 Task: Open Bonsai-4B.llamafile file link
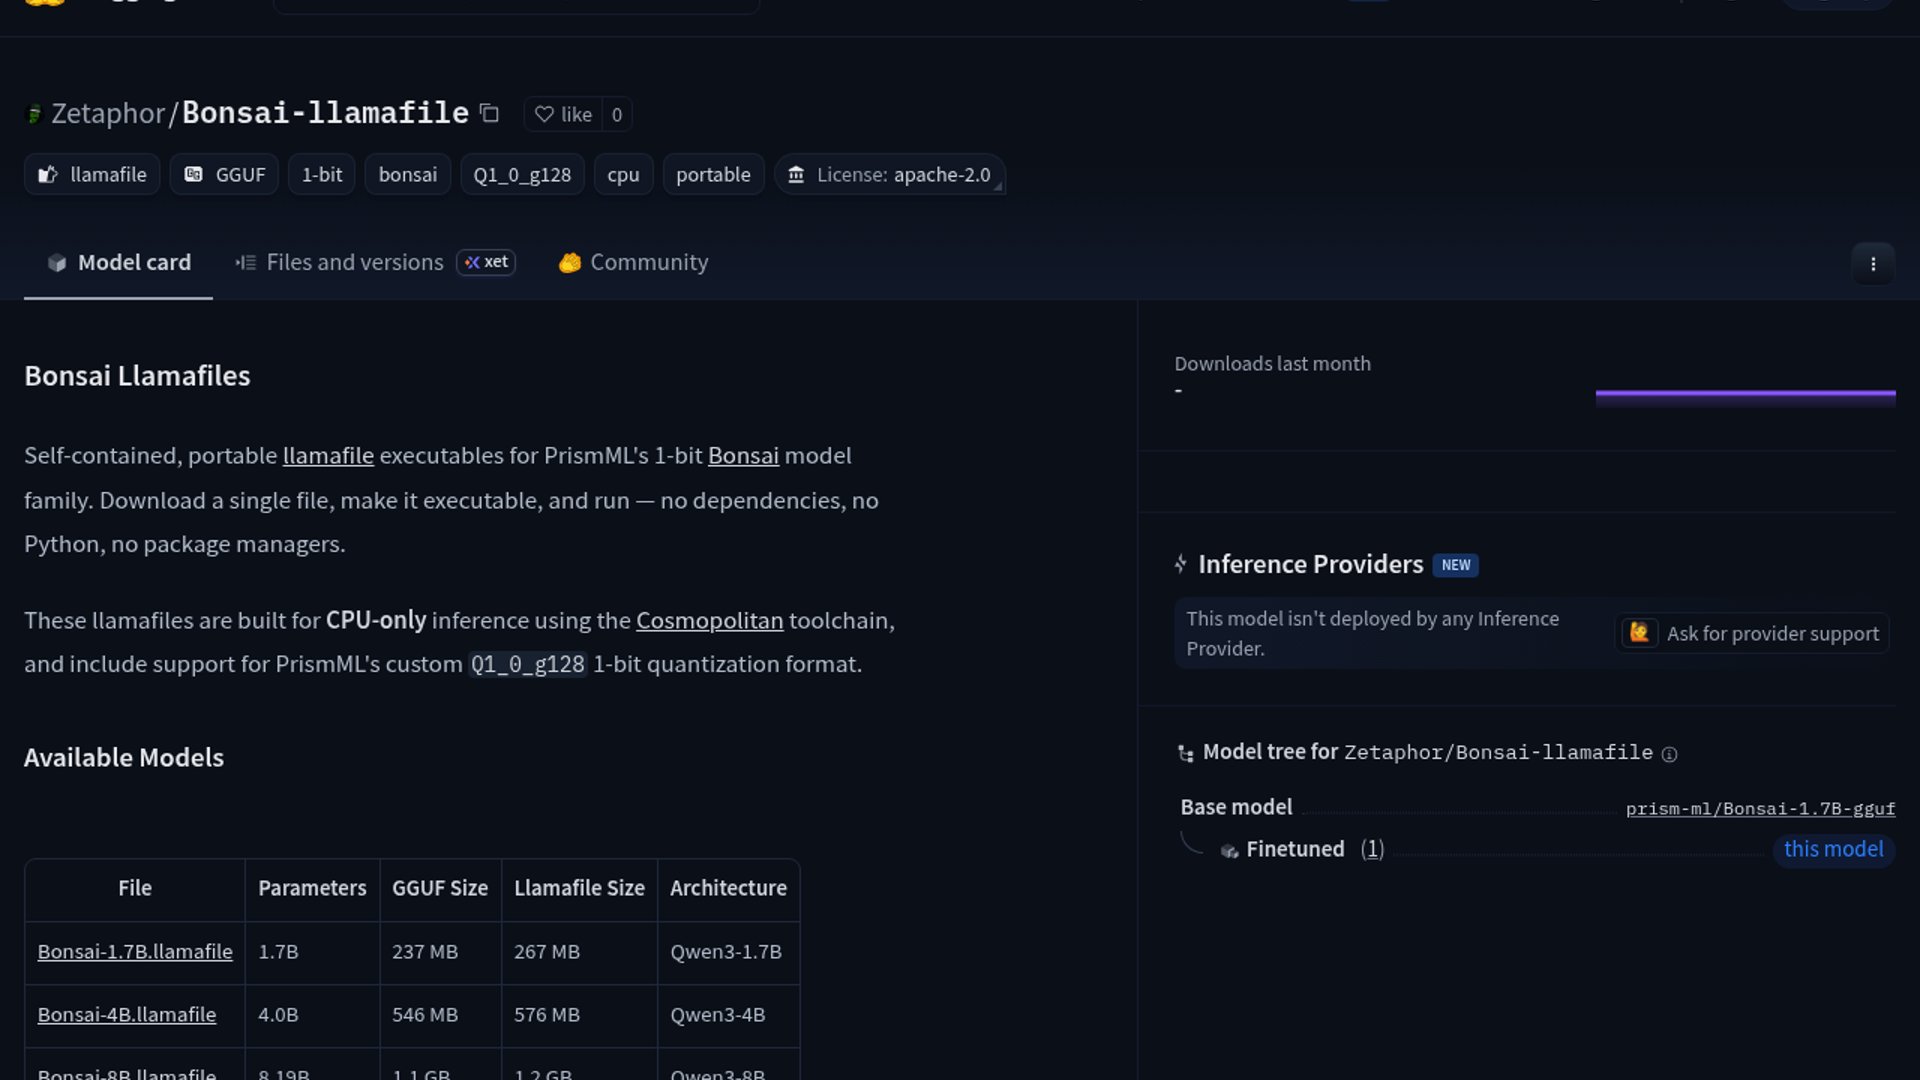[x=127, y=1015]
